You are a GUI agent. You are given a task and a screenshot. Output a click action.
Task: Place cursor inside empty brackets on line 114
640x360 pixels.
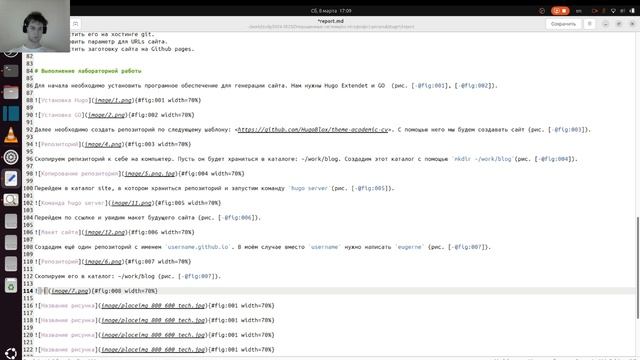43,291
